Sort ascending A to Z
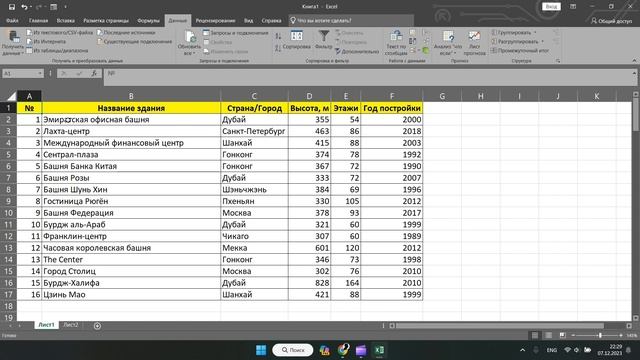This screenshot has height=360, width=640. (x=278, y=36)
